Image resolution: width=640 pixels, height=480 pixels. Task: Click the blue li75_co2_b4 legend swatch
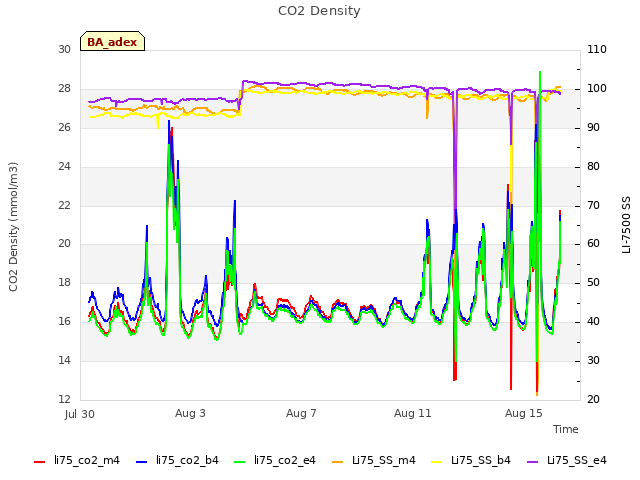pyautogui.click(x=141, y=462)
